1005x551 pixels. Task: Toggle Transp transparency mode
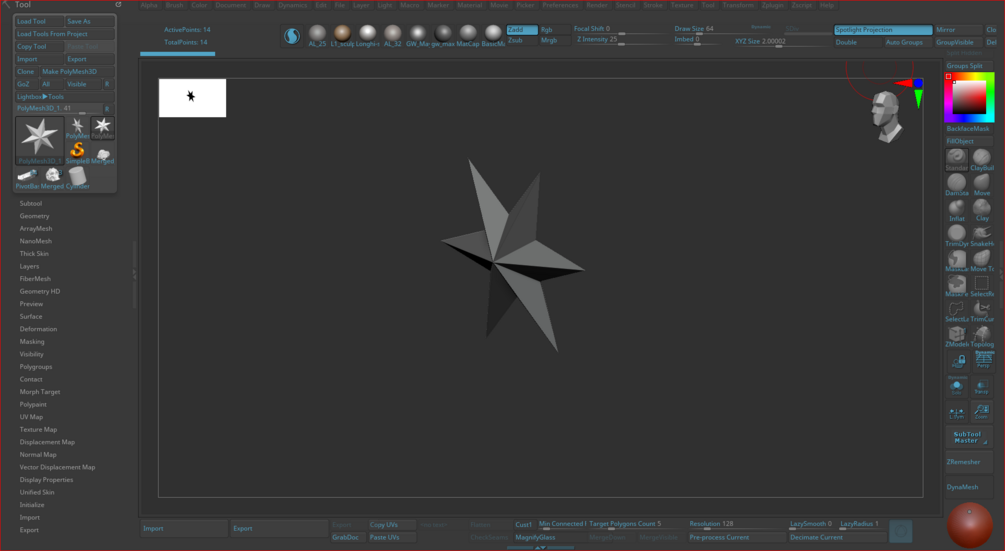pyautogui.click(x=981, y=386)
